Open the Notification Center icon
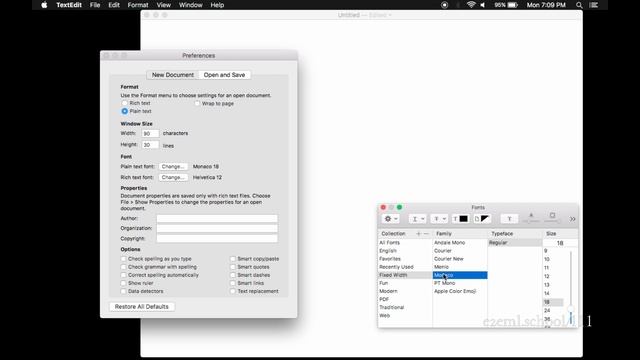 pos(594,5)
